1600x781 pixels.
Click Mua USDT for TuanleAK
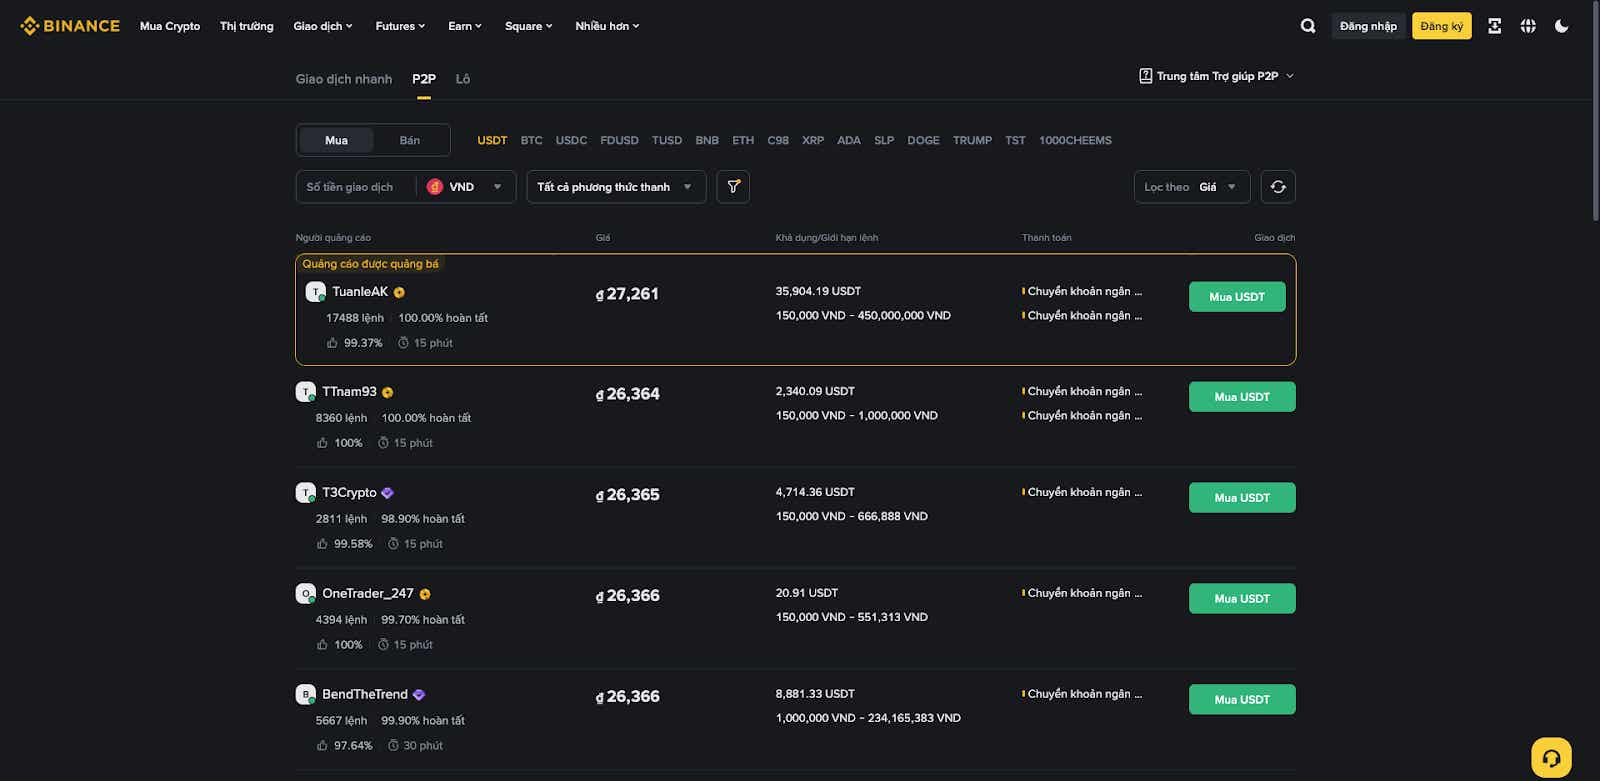pyautogui.click(x=1237, y=297)
